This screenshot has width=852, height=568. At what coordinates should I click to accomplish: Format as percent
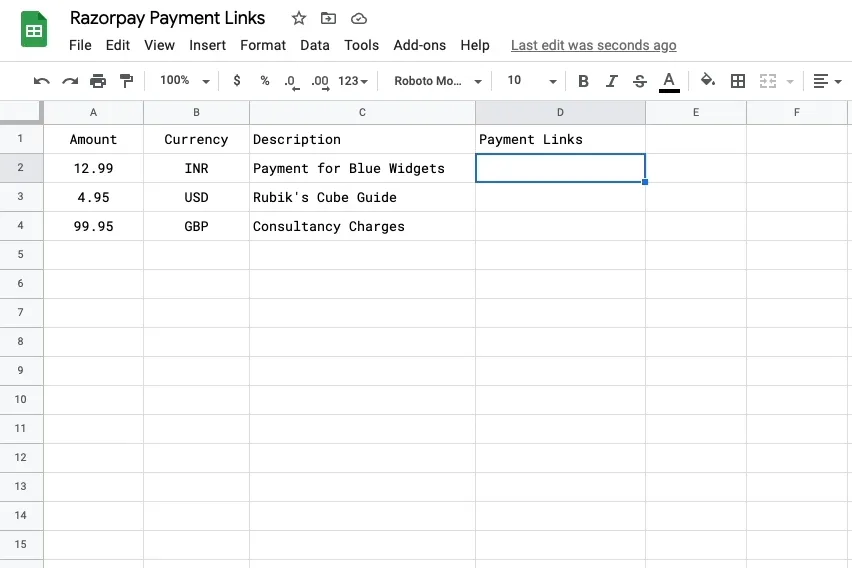[x=265, y=80]
